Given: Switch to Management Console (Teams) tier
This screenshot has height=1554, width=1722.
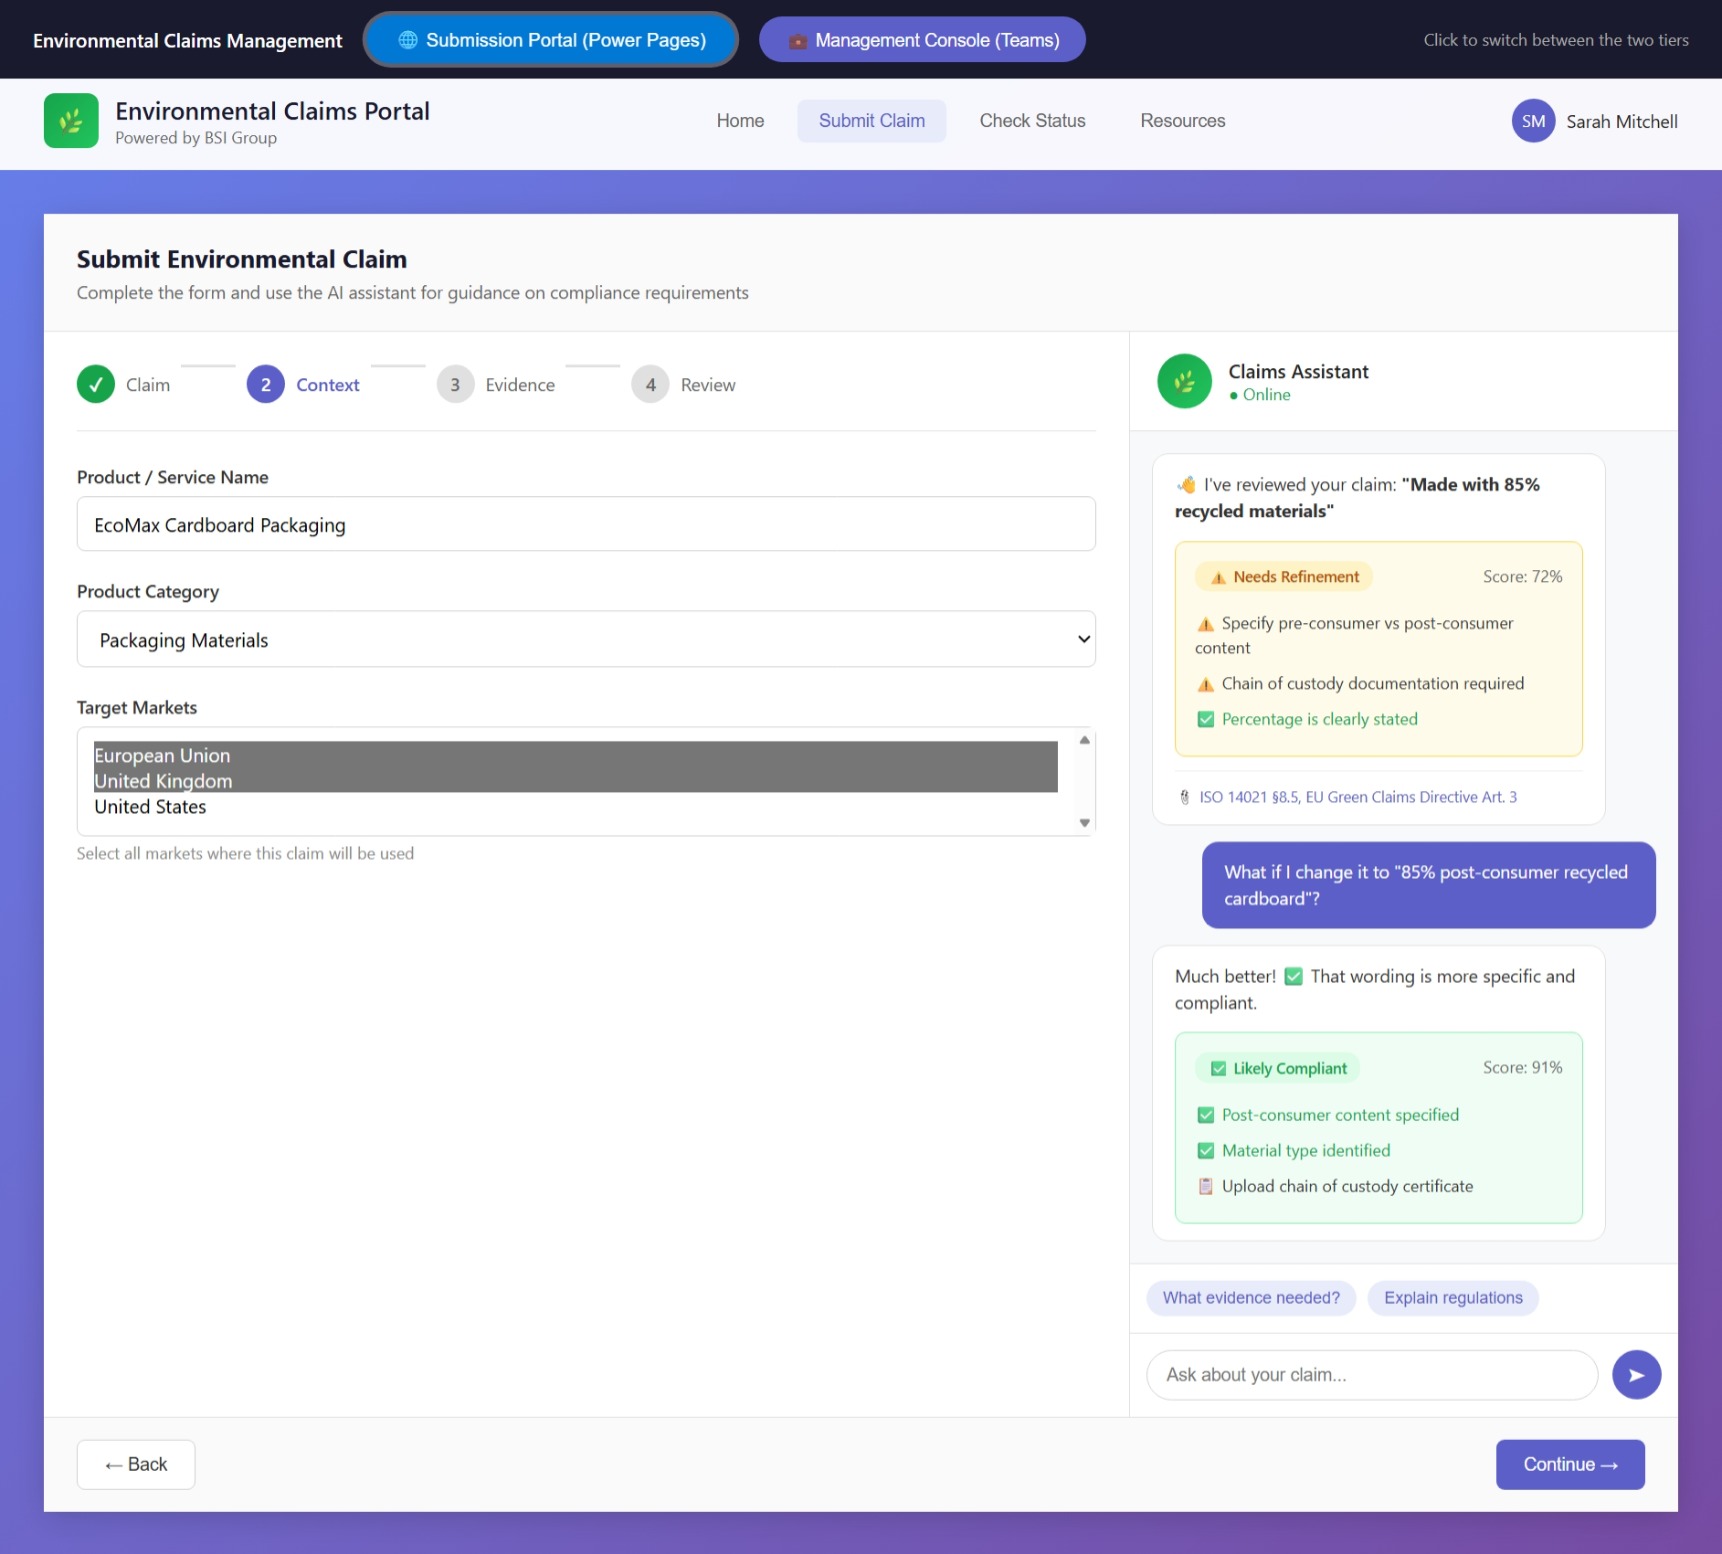Looking at the screenshot, I should tap(922, 40).
